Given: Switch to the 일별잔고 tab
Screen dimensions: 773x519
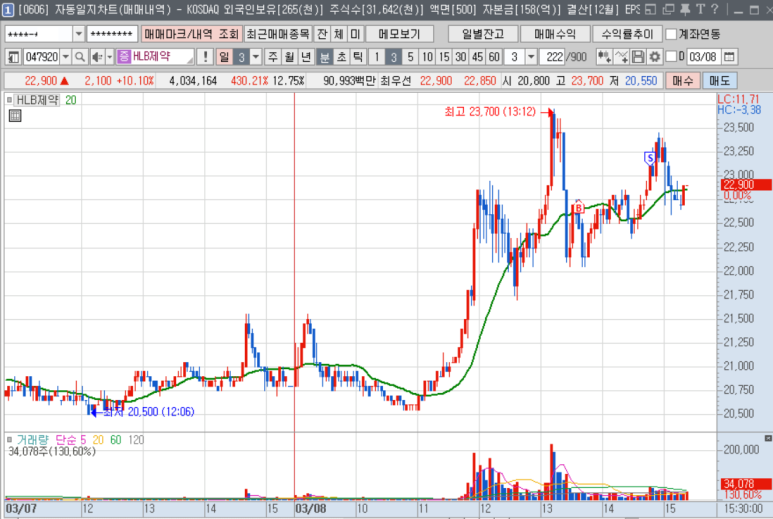Looking at the screenshot, I should [x=482, y=34].
